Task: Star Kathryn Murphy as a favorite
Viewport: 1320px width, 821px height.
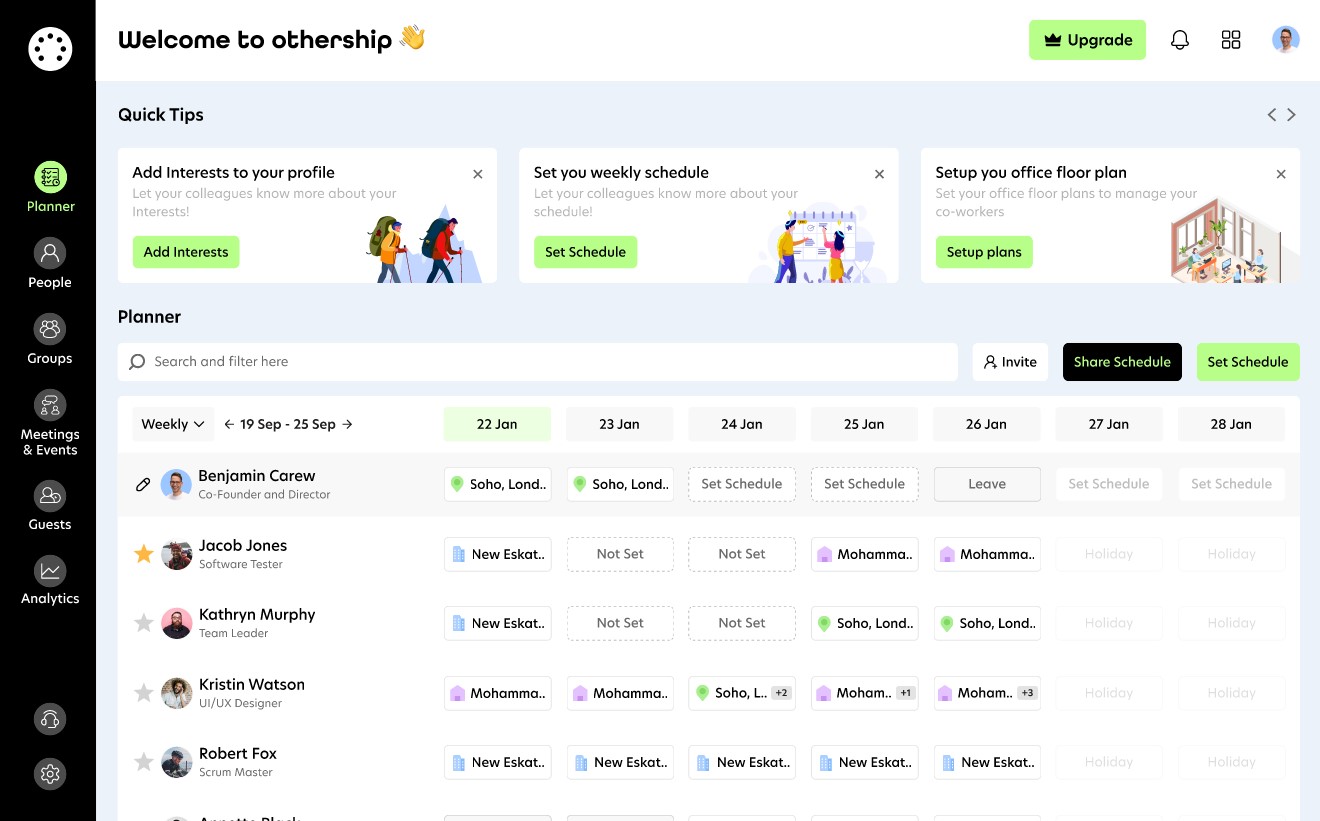Action: 143,622
